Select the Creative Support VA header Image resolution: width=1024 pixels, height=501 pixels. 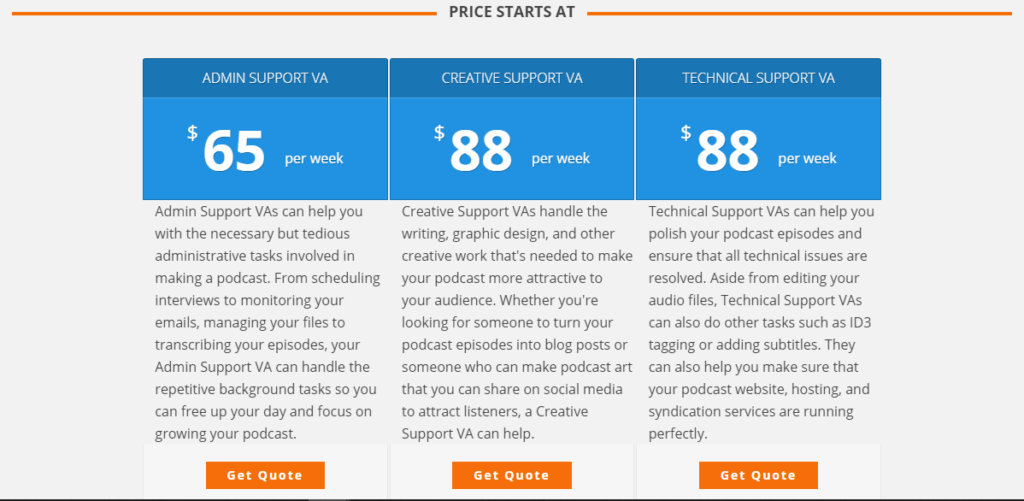(512, 78)
